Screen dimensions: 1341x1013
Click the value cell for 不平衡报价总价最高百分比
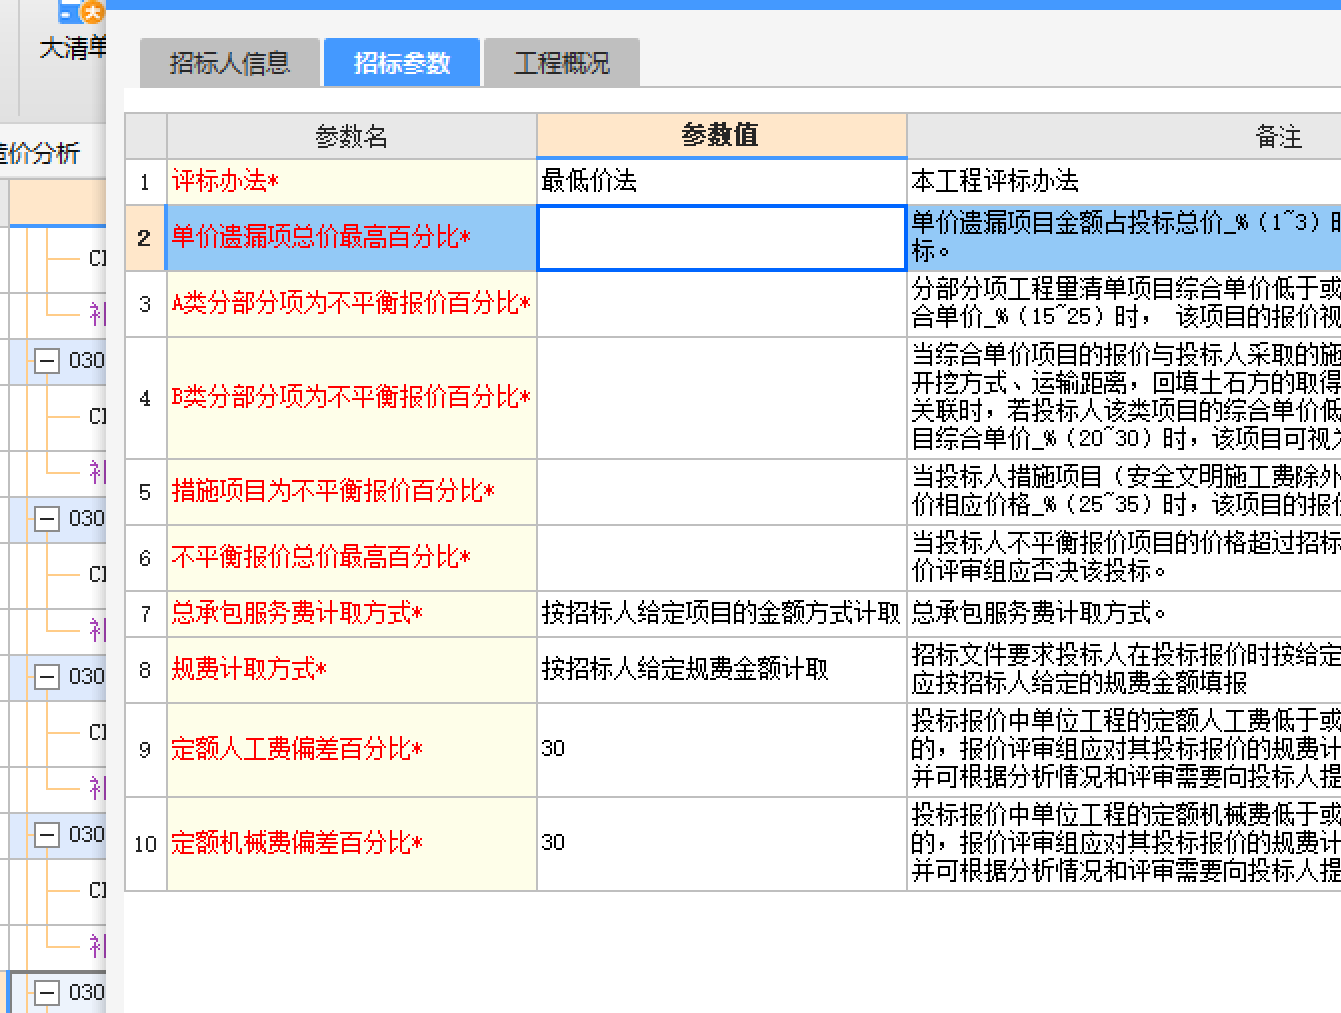tap(722, 558)
